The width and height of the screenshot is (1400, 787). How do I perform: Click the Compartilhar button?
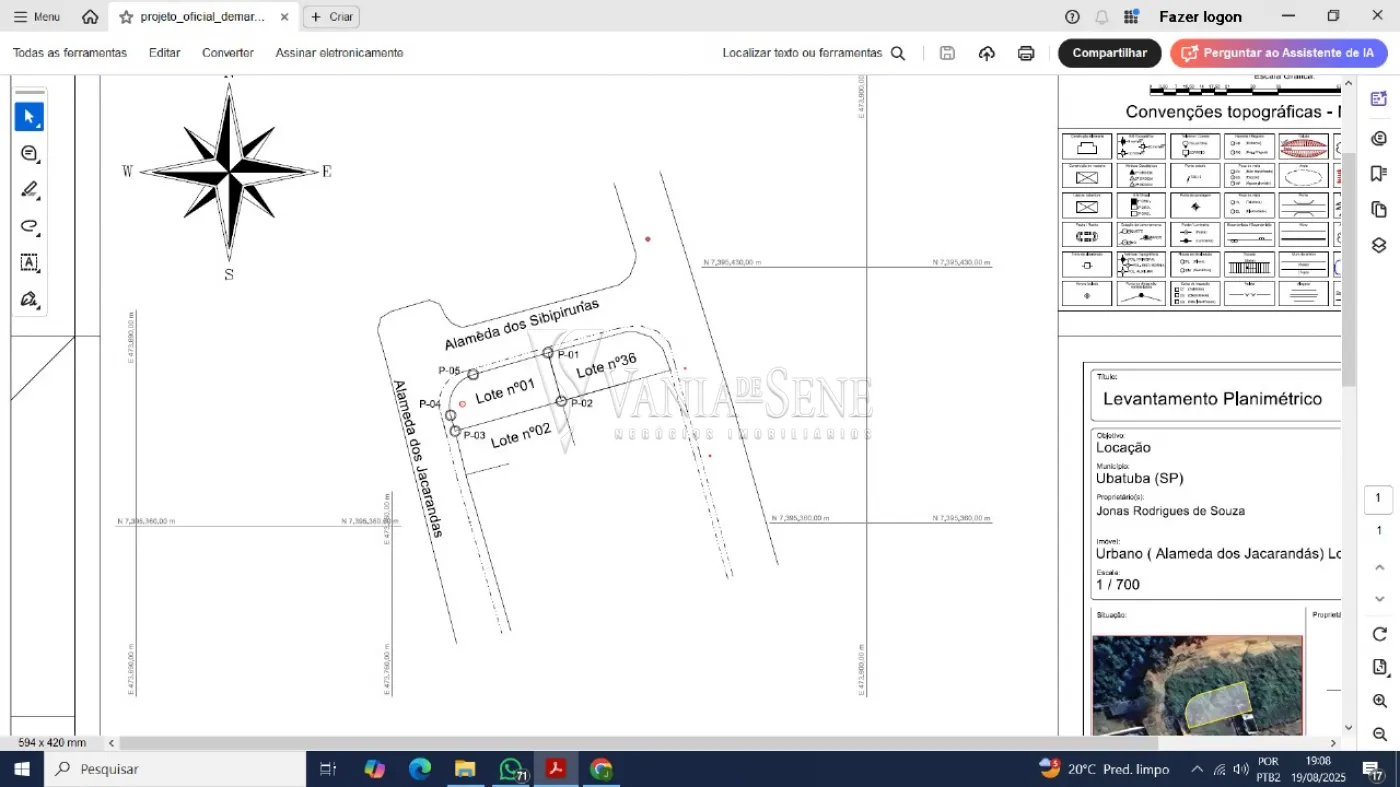[x=1109, y=53]
